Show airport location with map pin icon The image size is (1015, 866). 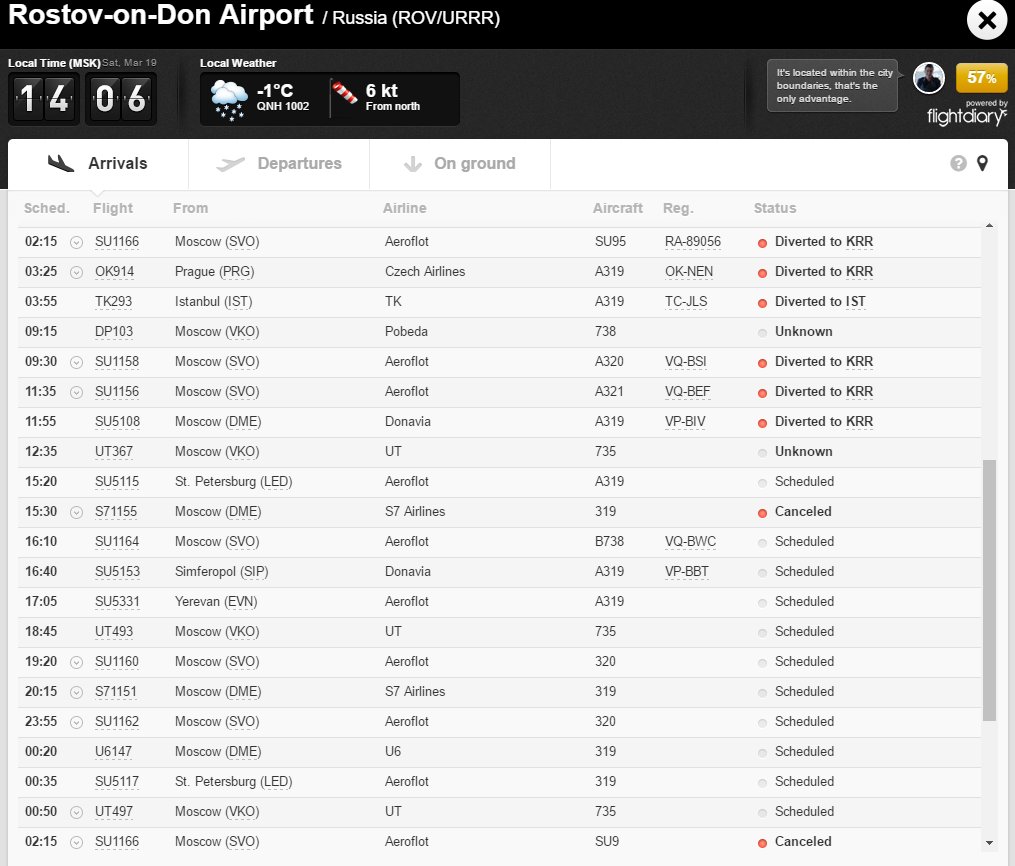pyautogui.click(x=982, y=163)
